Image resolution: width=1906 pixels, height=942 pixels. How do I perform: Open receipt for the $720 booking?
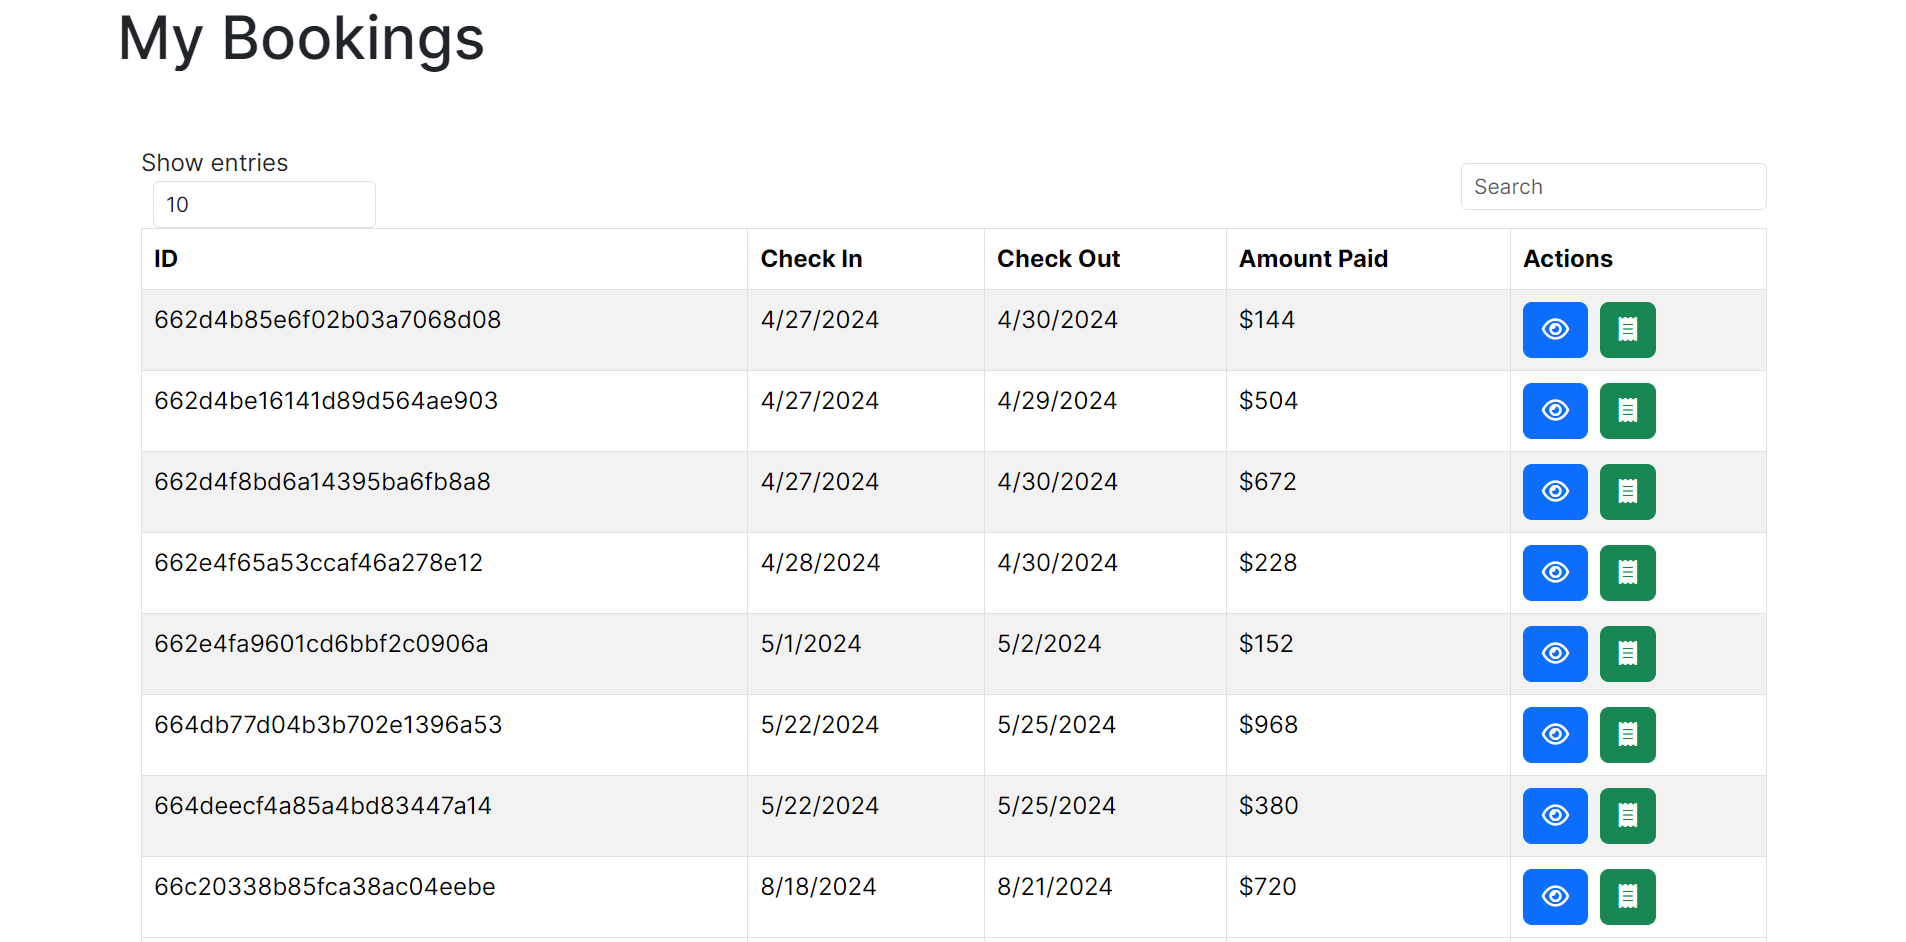click(1627, 897)
